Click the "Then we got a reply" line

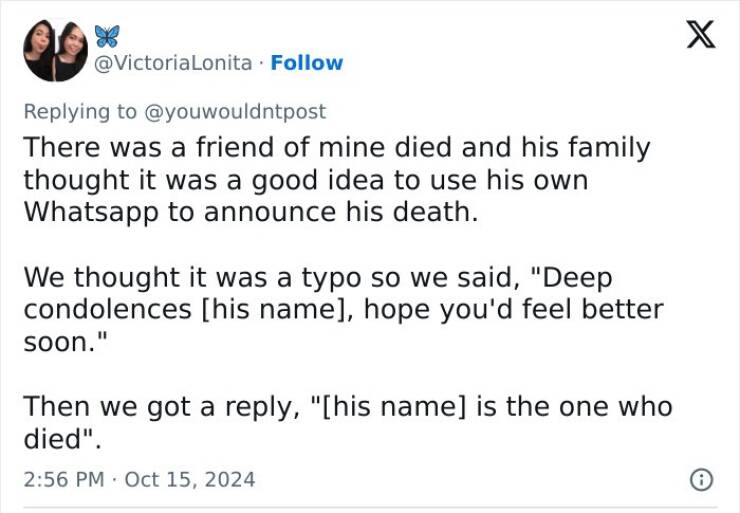[348, 407]
